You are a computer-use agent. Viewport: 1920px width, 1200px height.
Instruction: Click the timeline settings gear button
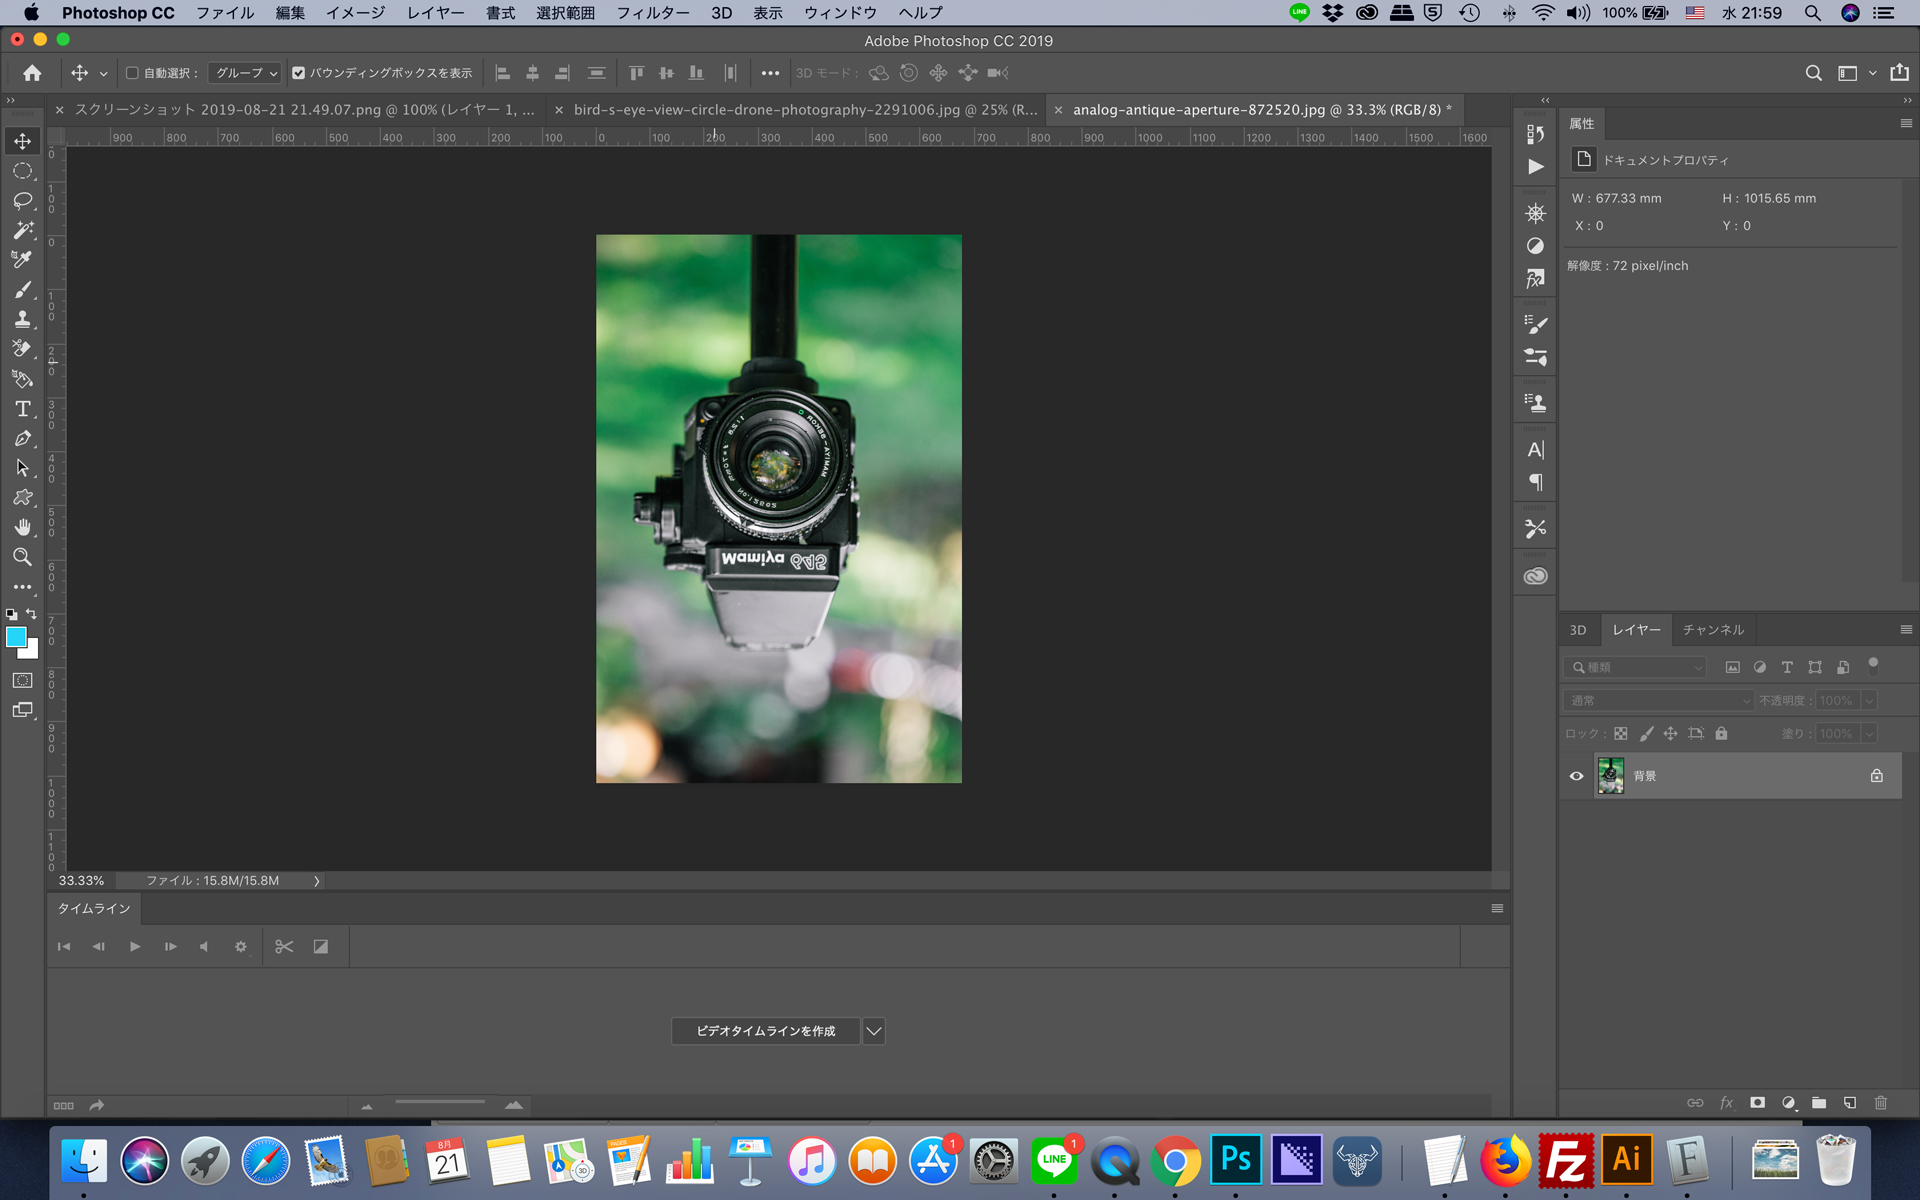coord(240,946)
